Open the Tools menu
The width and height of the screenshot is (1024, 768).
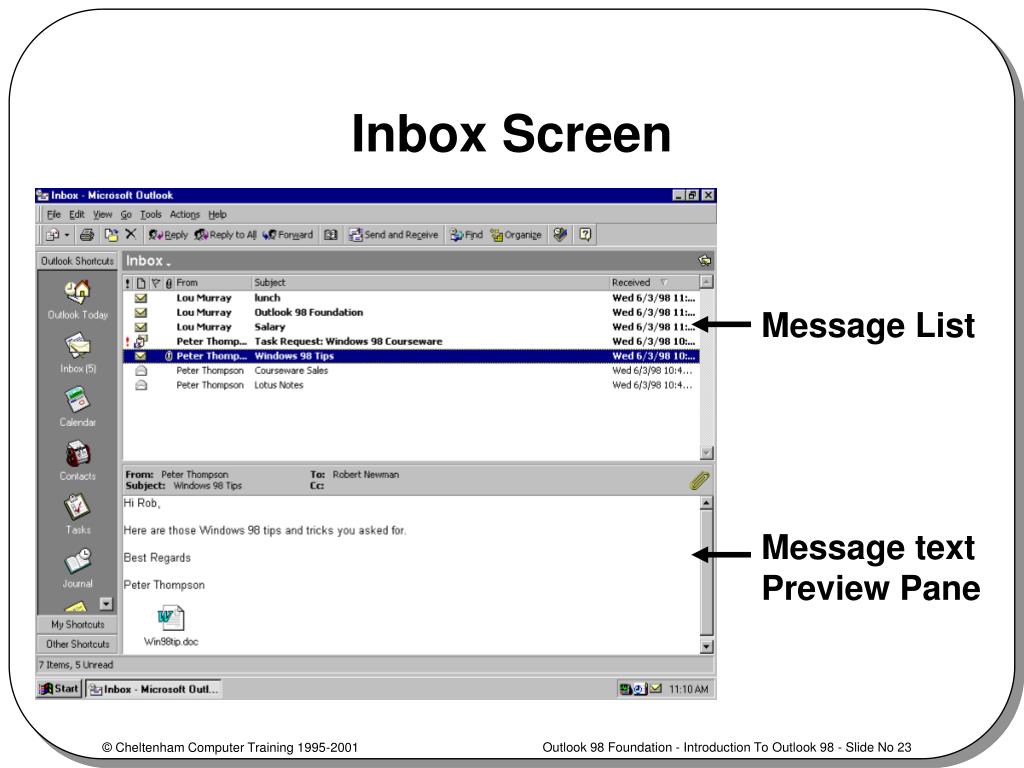click(150, 214)
